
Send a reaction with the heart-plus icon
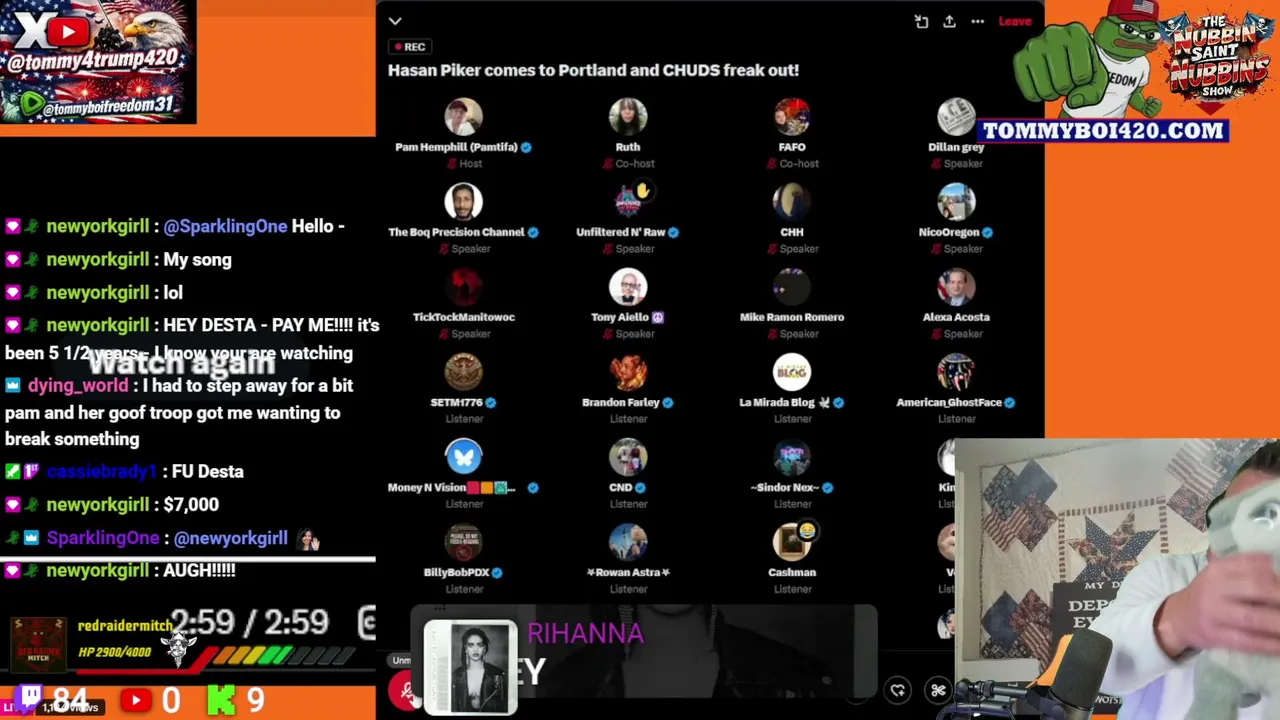(x=898, y=690)
